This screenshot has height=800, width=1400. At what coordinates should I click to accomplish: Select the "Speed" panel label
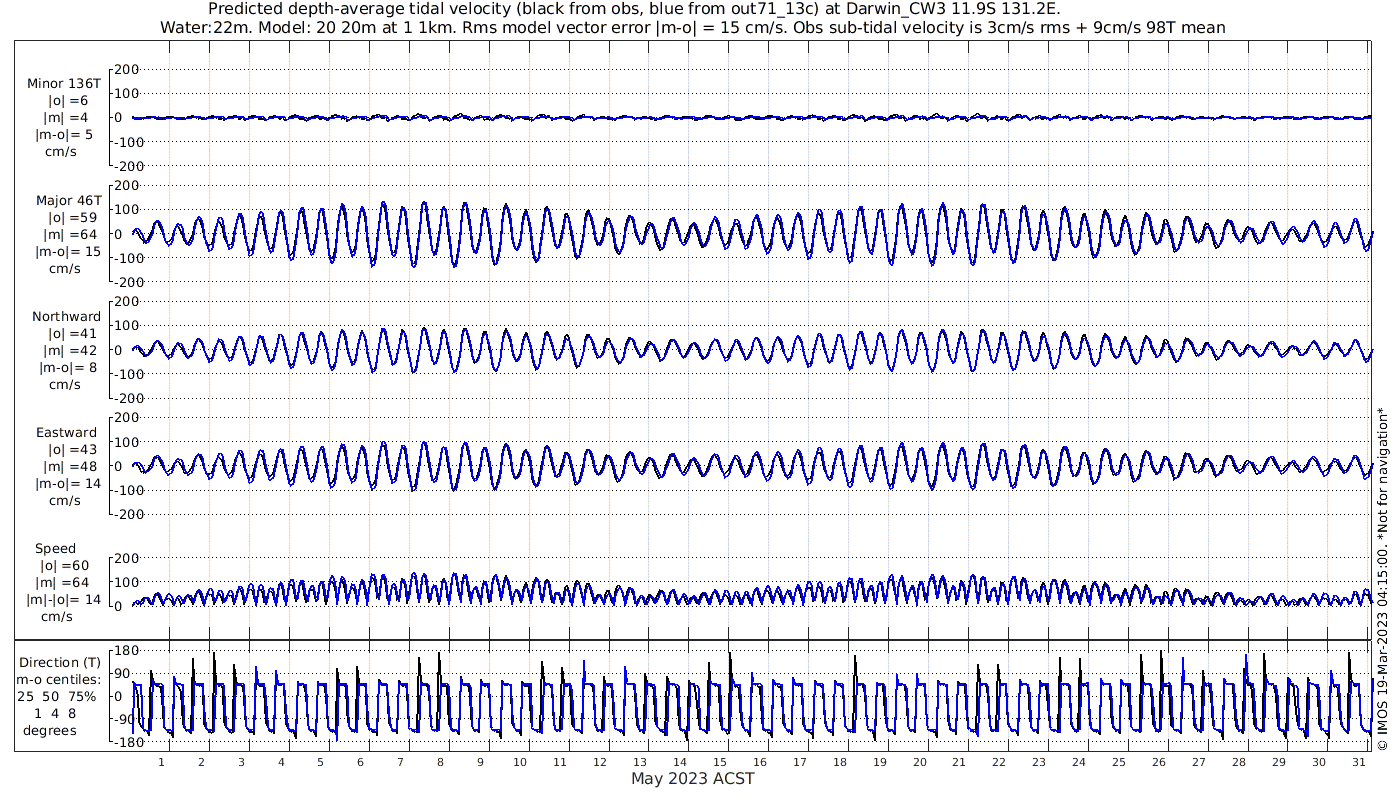55,549
